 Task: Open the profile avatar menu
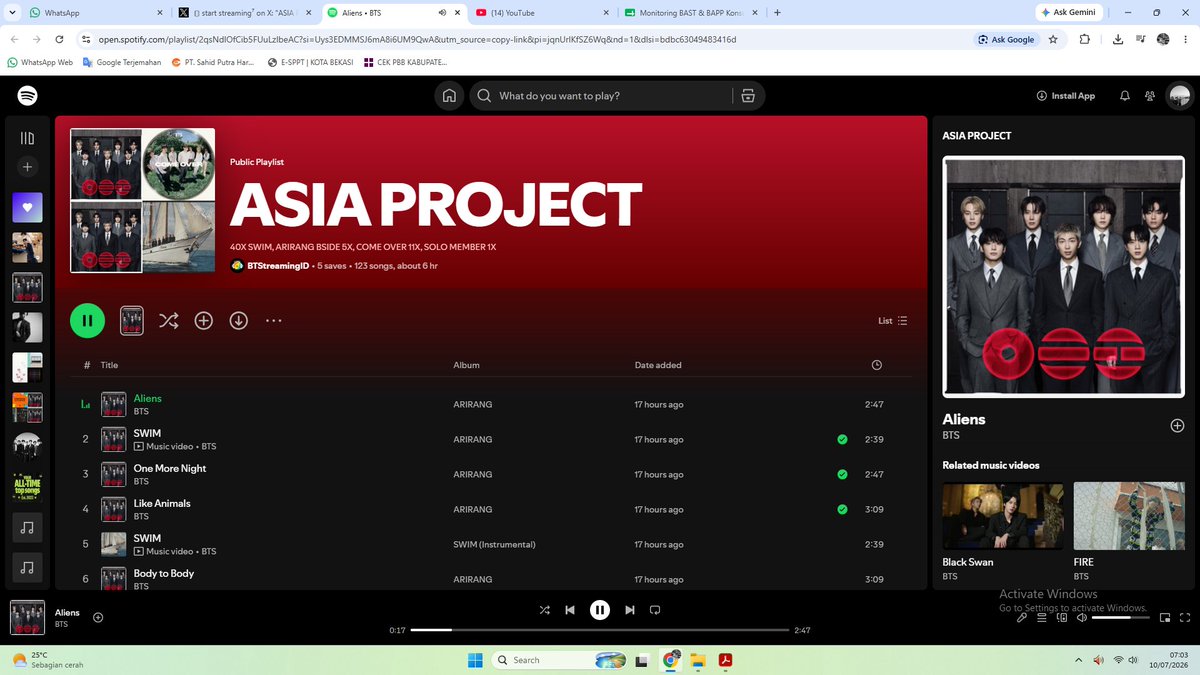pos(1180,96)
